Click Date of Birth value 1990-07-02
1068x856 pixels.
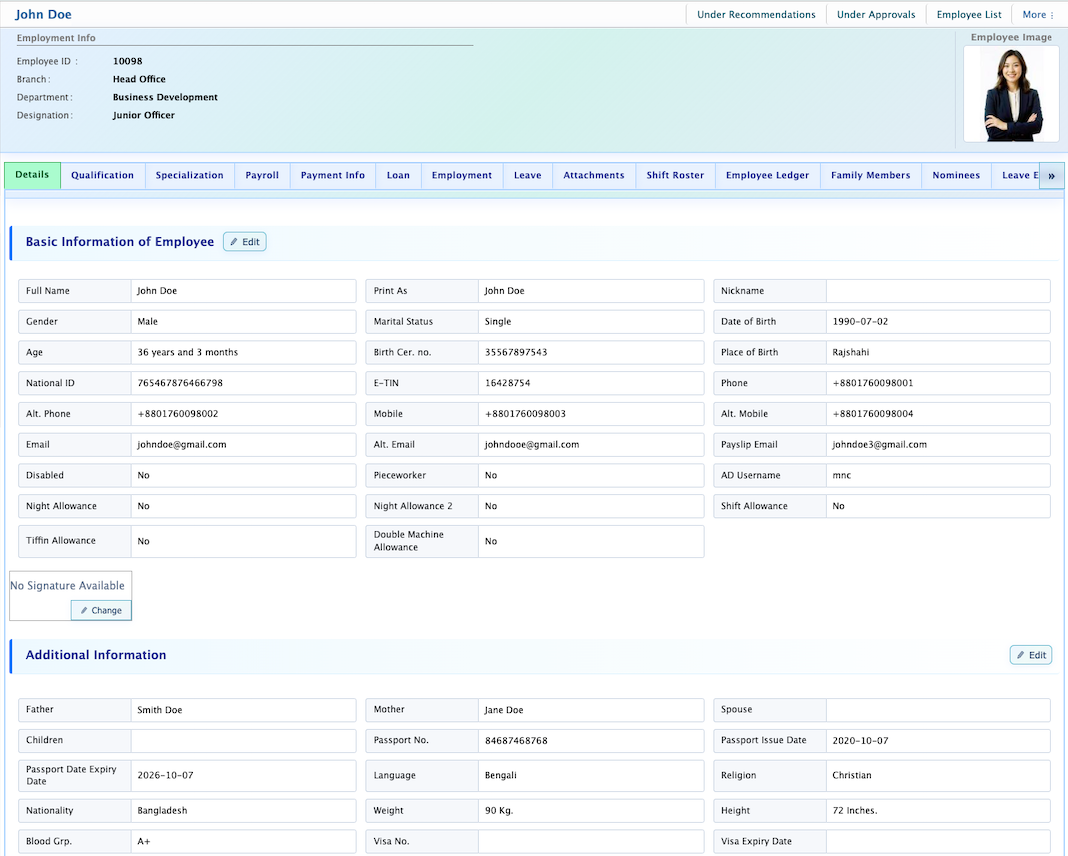click(x=860, y=321)
